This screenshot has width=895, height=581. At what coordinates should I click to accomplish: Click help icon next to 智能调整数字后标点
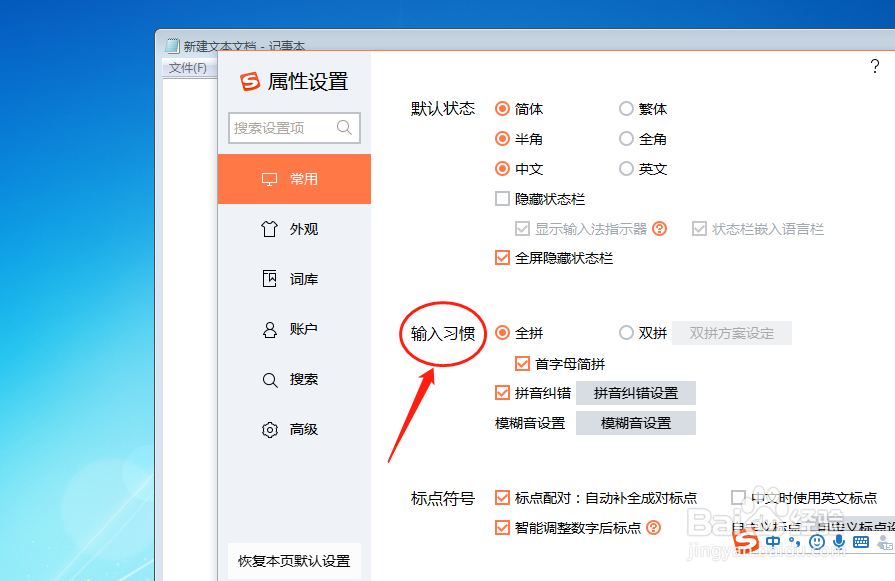coord(654,527)
